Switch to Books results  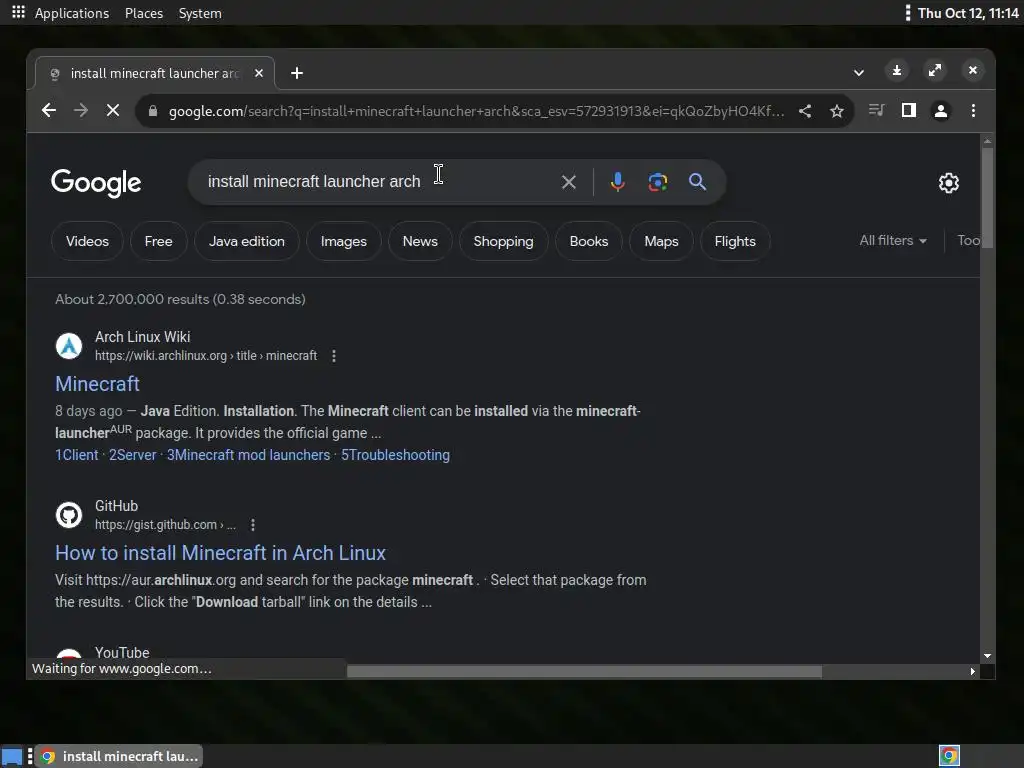[x=588, y=242]
